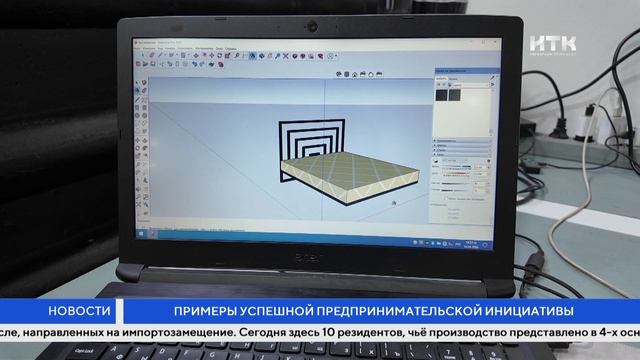Screen dimensions: 640x360
Task: Switch to Left view icon
Action: pos(379,74)
